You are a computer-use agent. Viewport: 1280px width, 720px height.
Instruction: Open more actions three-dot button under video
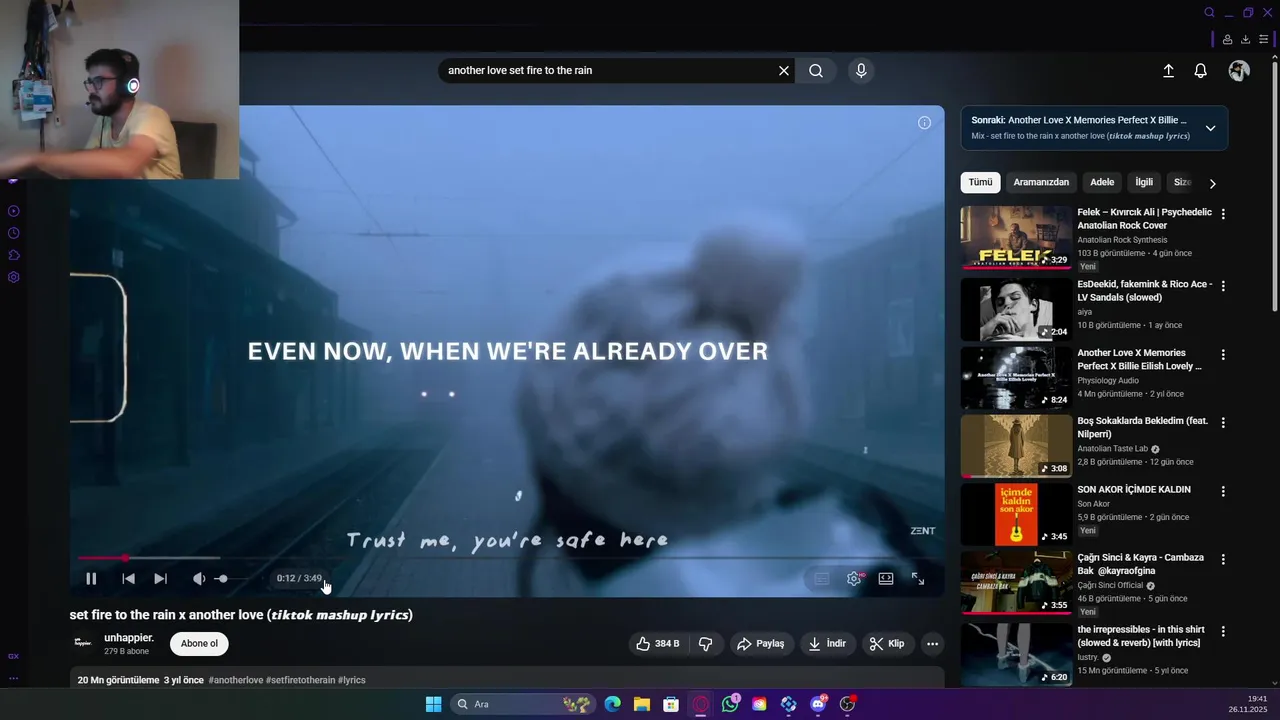[x=932, y=644]
